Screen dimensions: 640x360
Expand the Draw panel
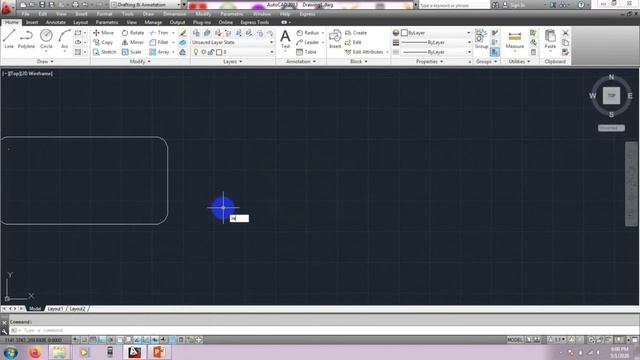[45, 62]
